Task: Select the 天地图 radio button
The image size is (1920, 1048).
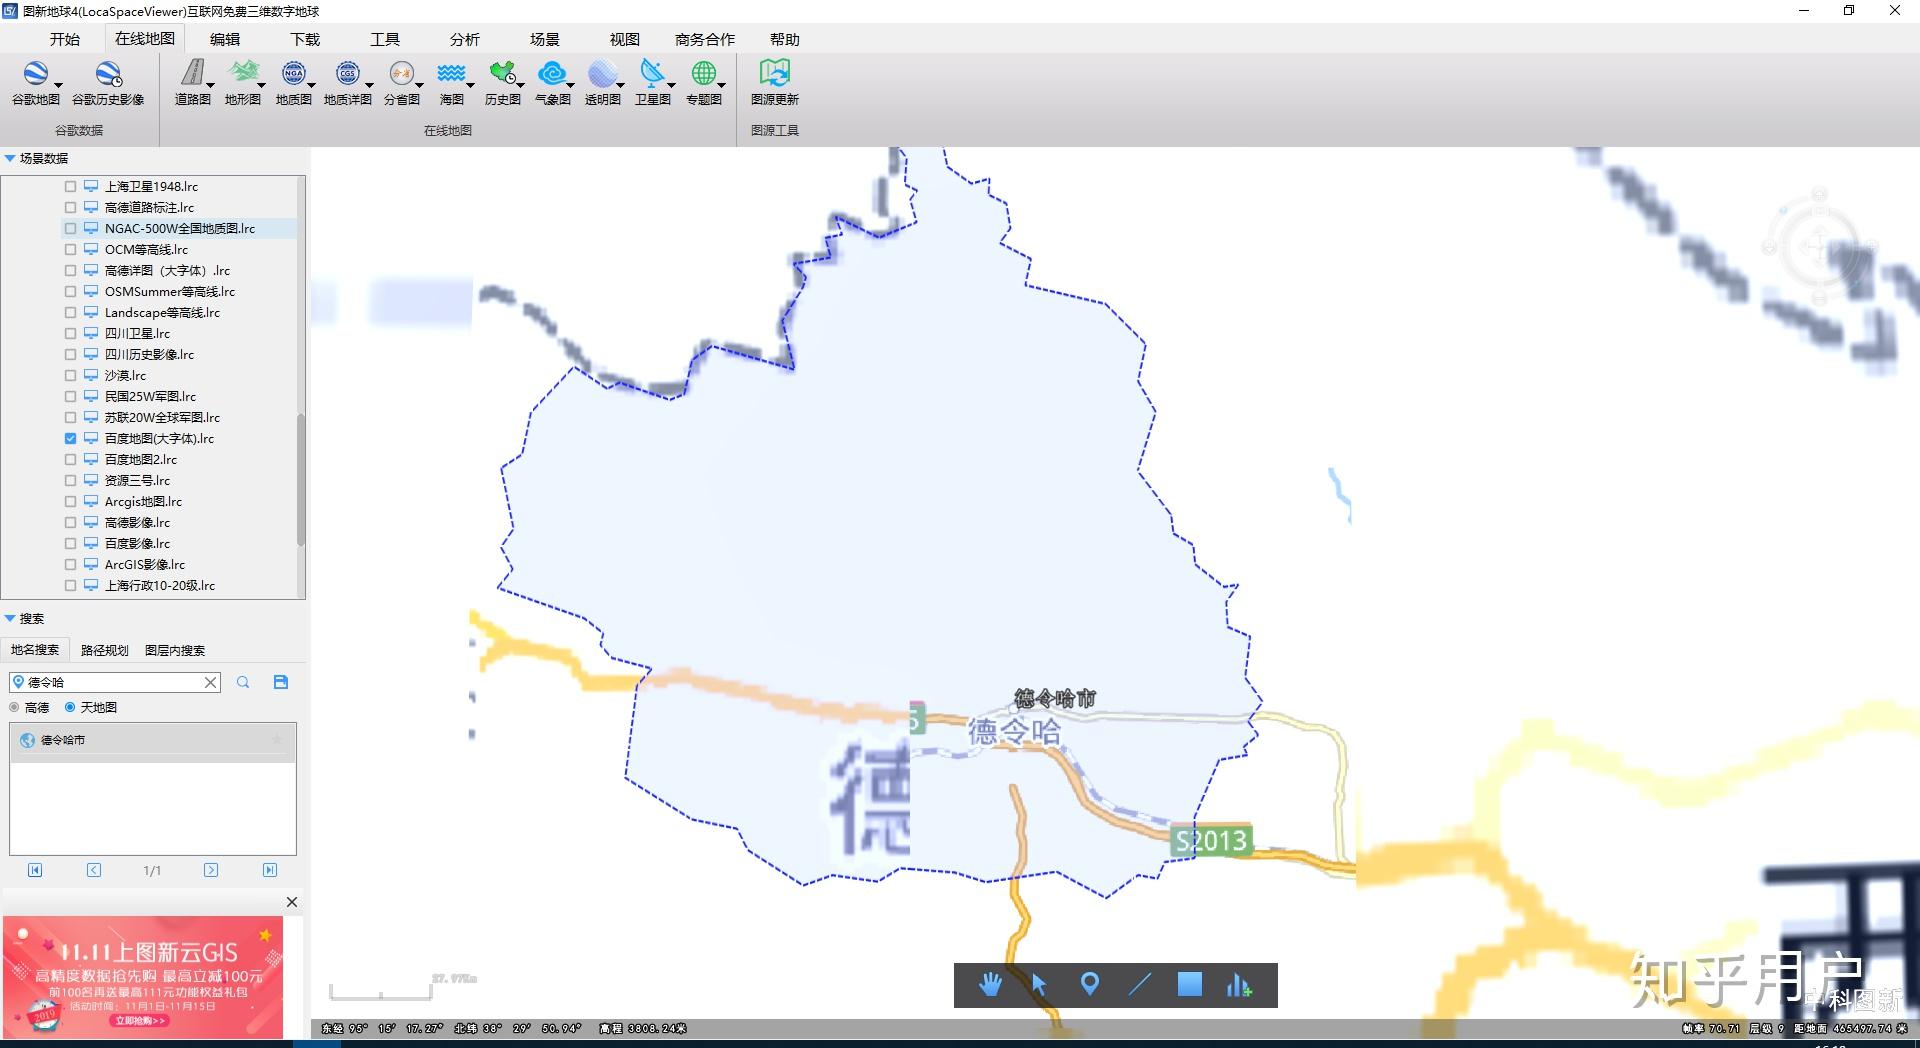Action: [70, 707]
